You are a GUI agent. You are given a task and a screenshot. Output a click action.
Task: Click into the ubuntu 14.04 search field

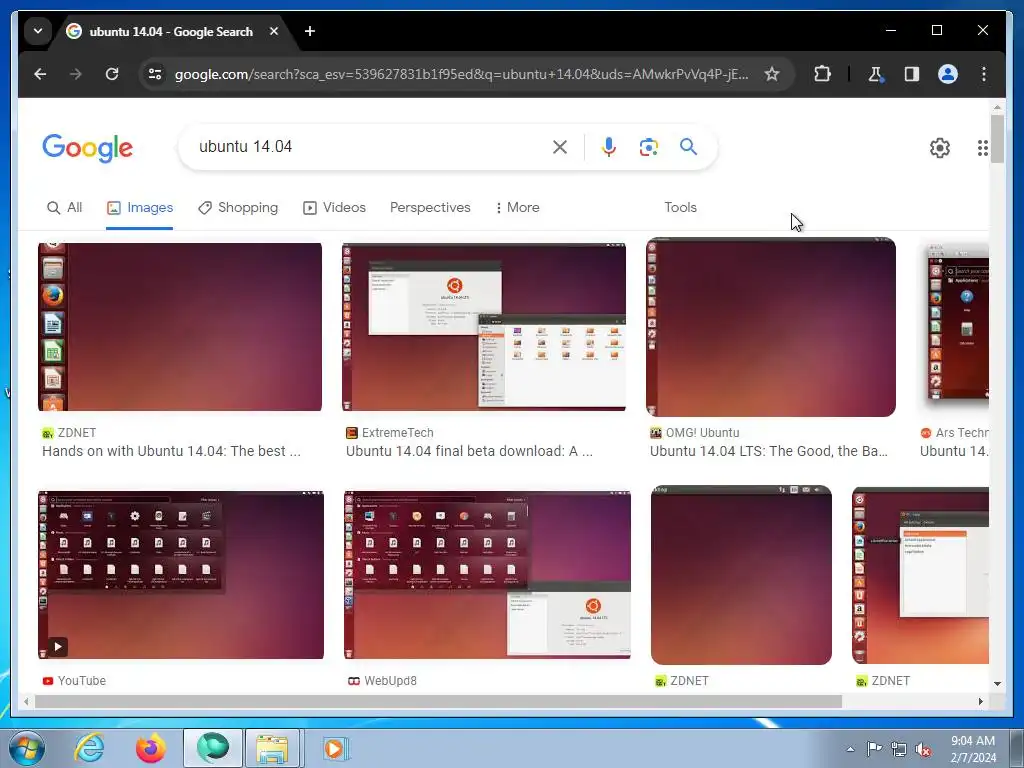point(369,147)
